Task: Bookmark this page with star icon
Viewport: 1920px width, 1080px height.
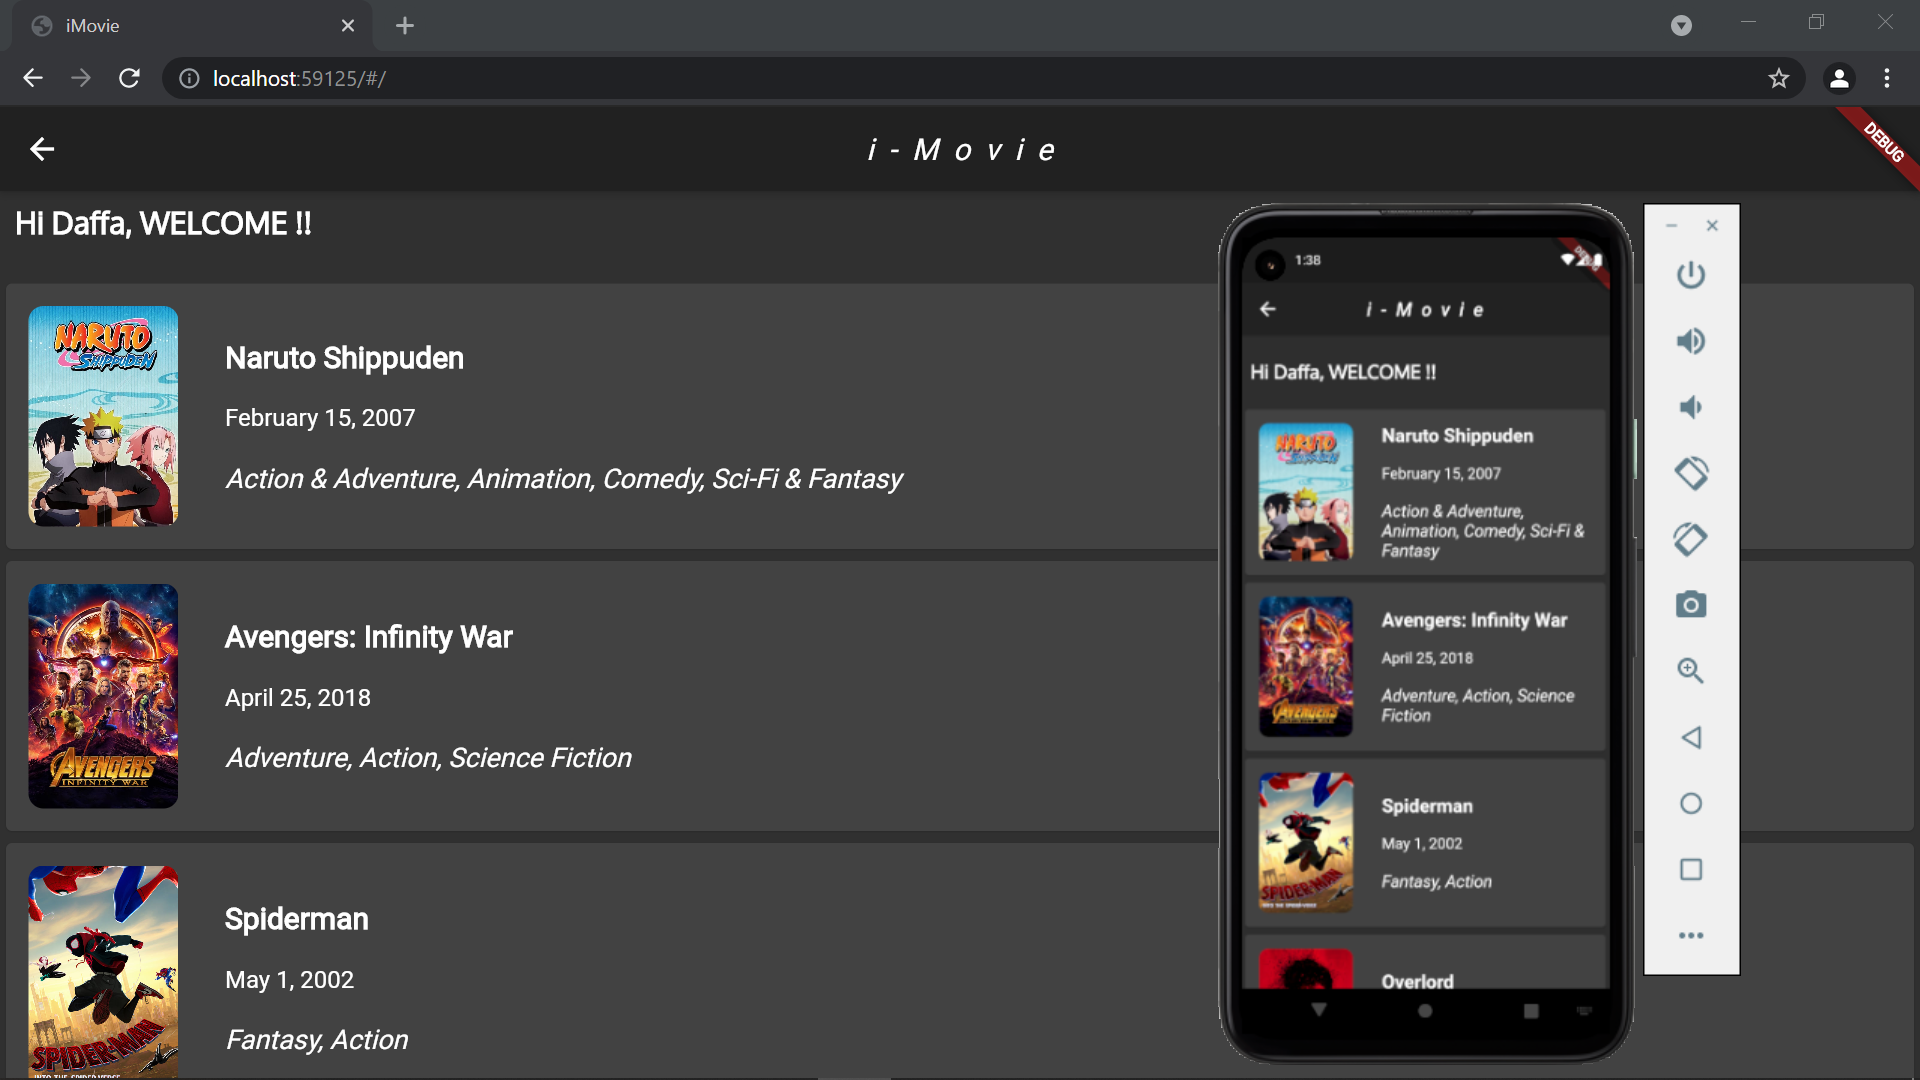Action: click(1778, 79)
